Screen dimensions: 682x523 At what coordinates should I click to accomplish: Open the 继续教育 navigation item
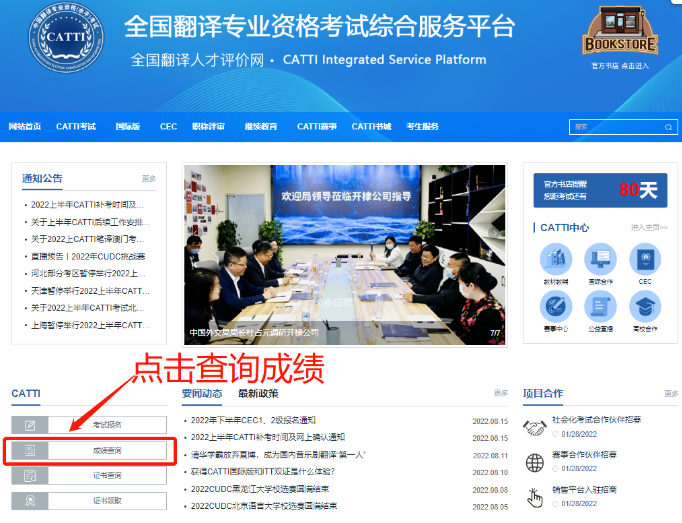pos(261,127)
